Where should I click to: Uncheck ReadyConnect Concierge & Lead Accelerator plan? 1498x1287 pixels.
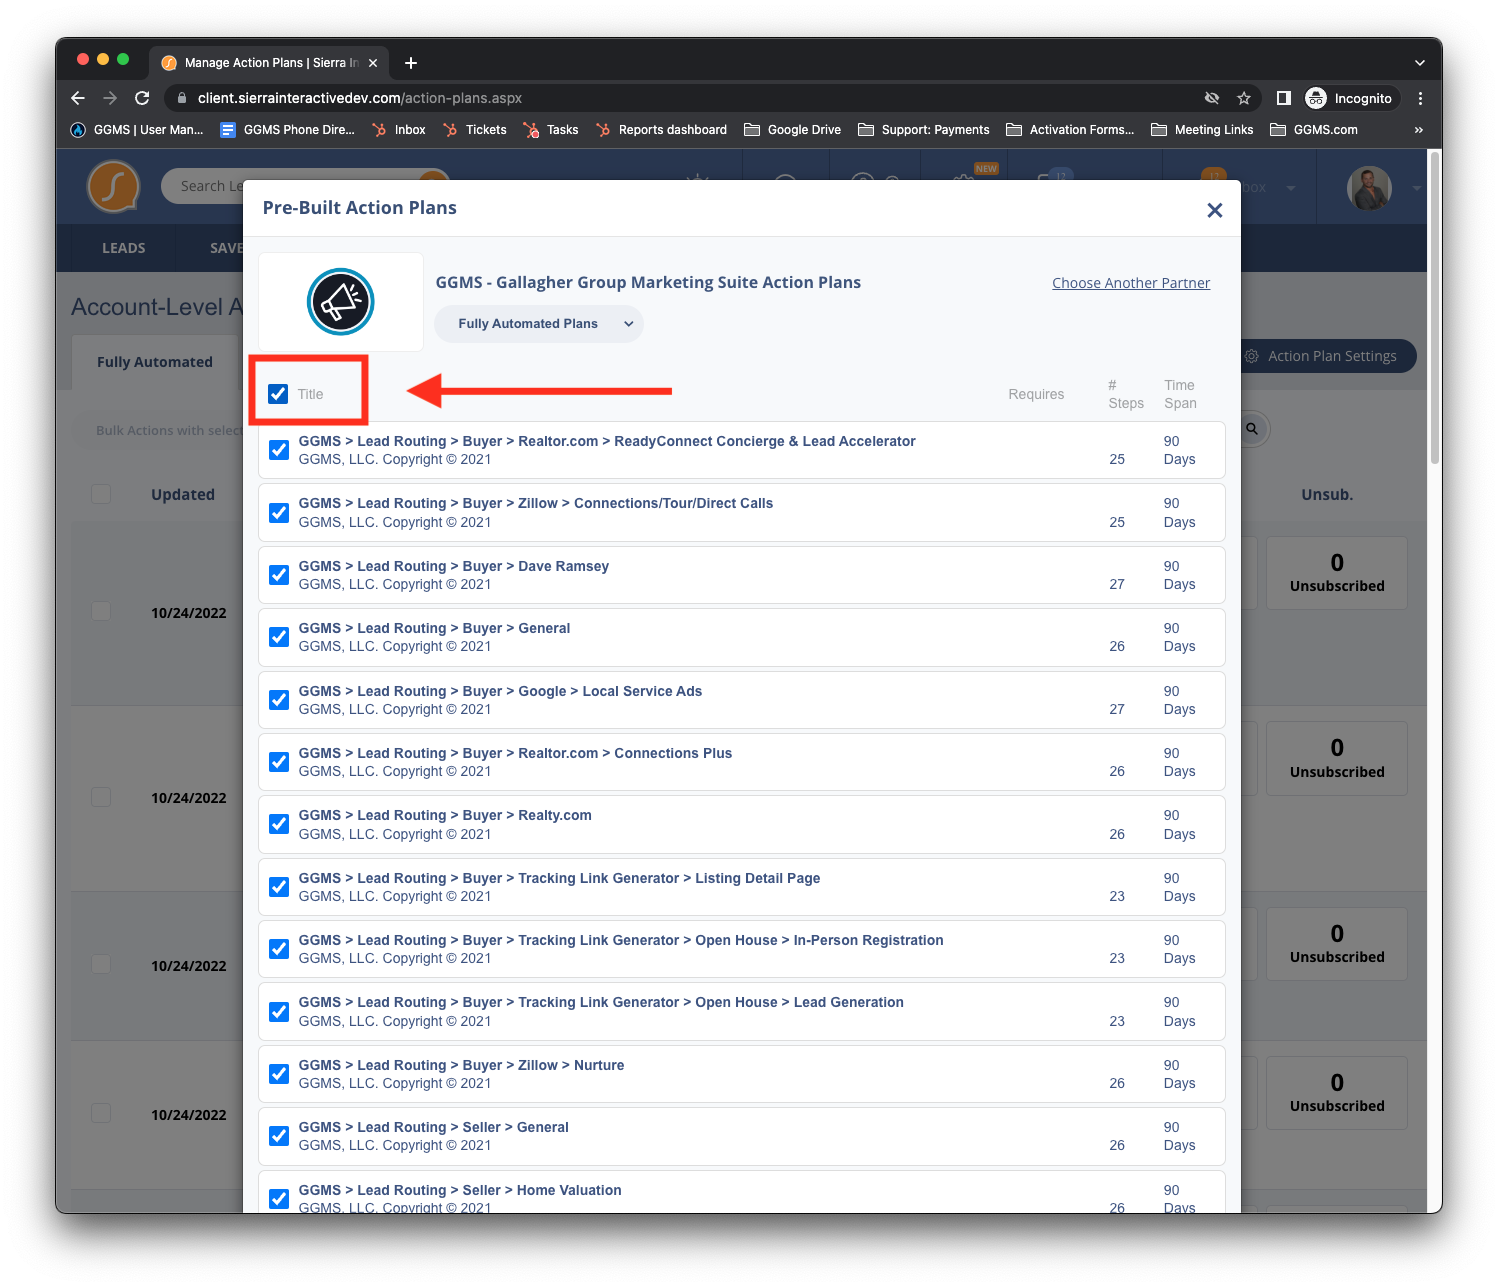[279, 450]
